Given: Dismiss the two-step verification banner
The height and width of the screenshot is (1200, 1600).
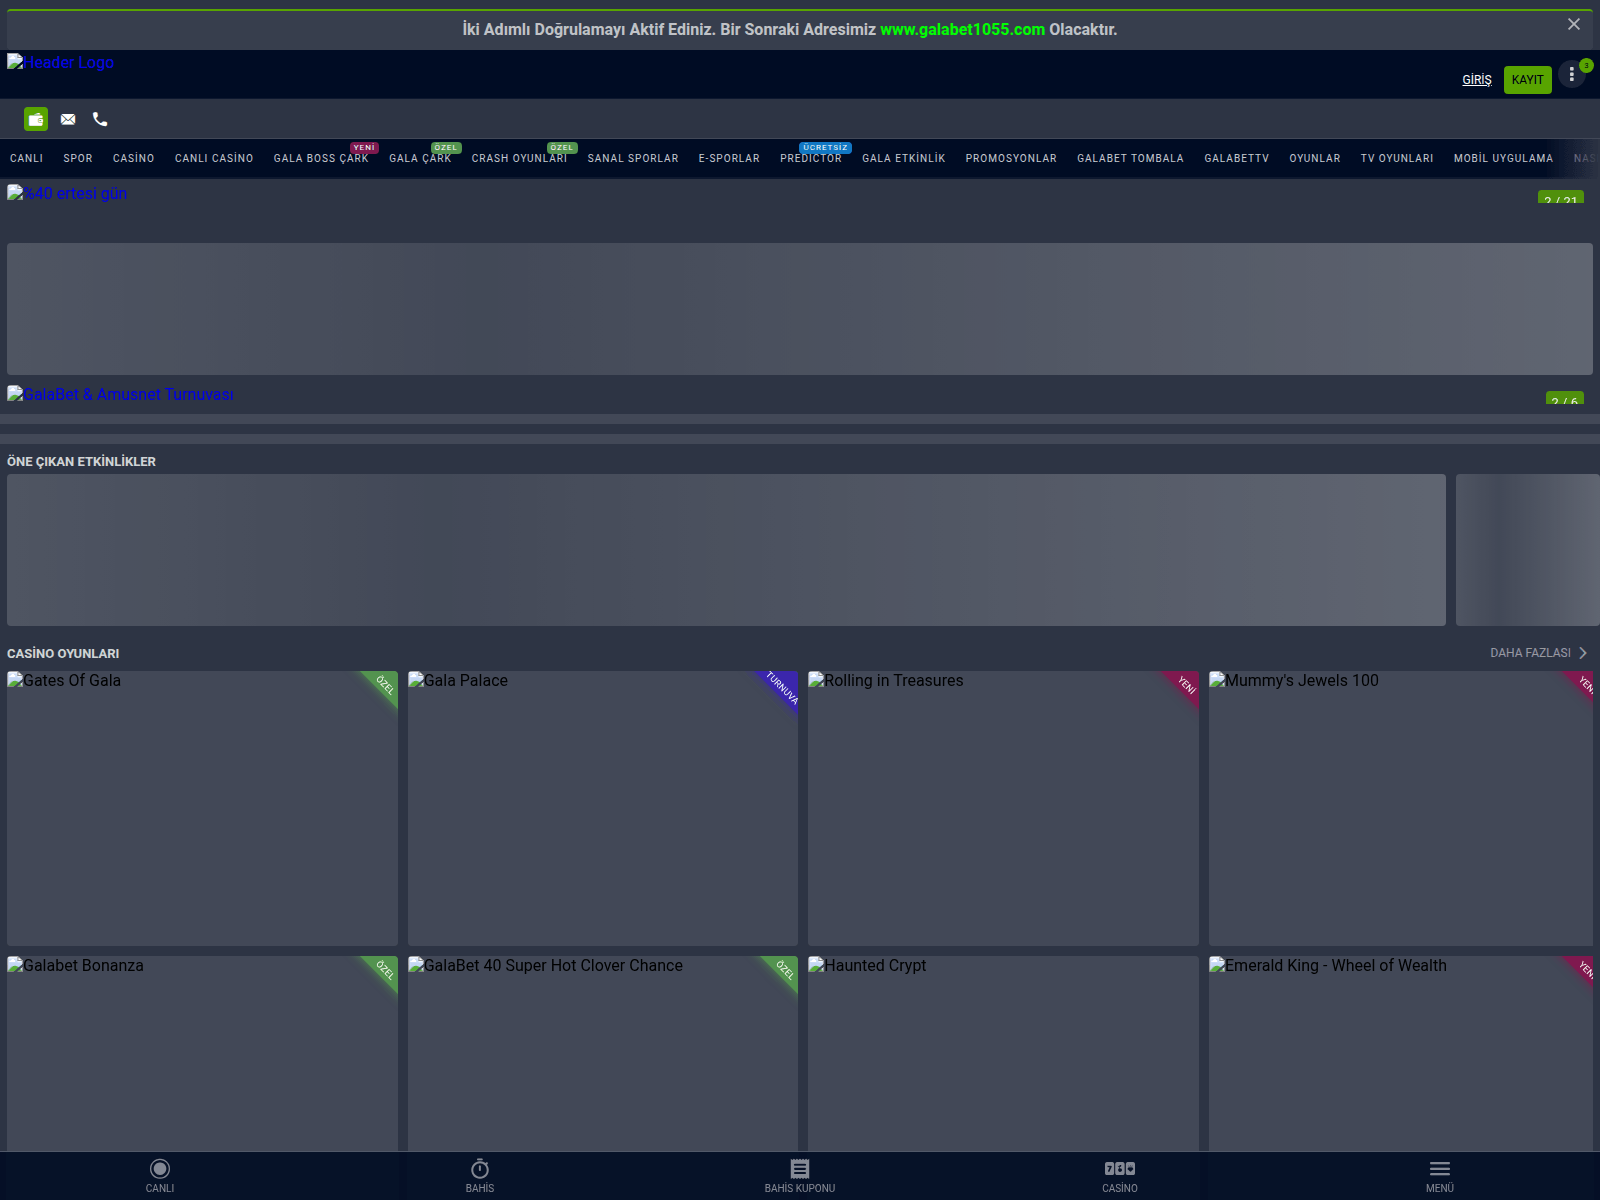Looking at the screenshot, I should tap(1576, 24).
